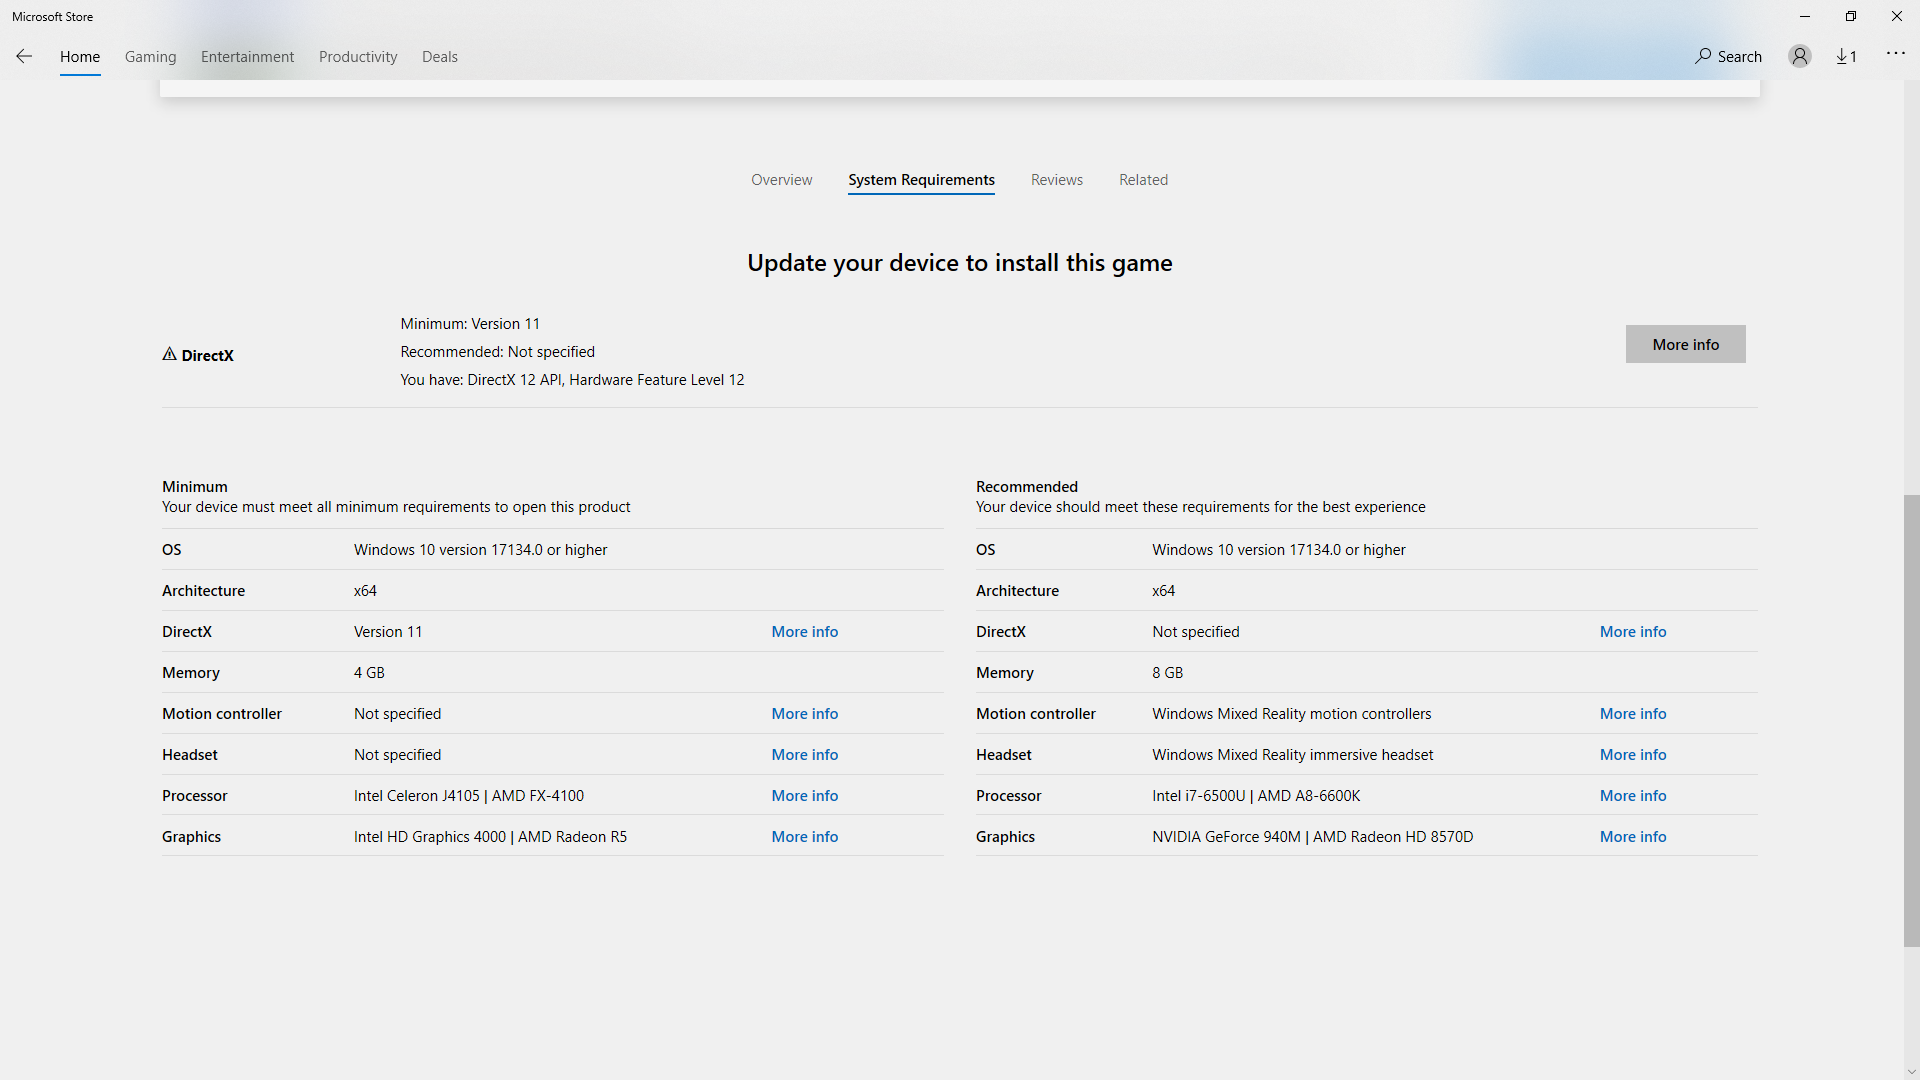
Task: Open the three-dot See more menu
Action: point(1896,54)
